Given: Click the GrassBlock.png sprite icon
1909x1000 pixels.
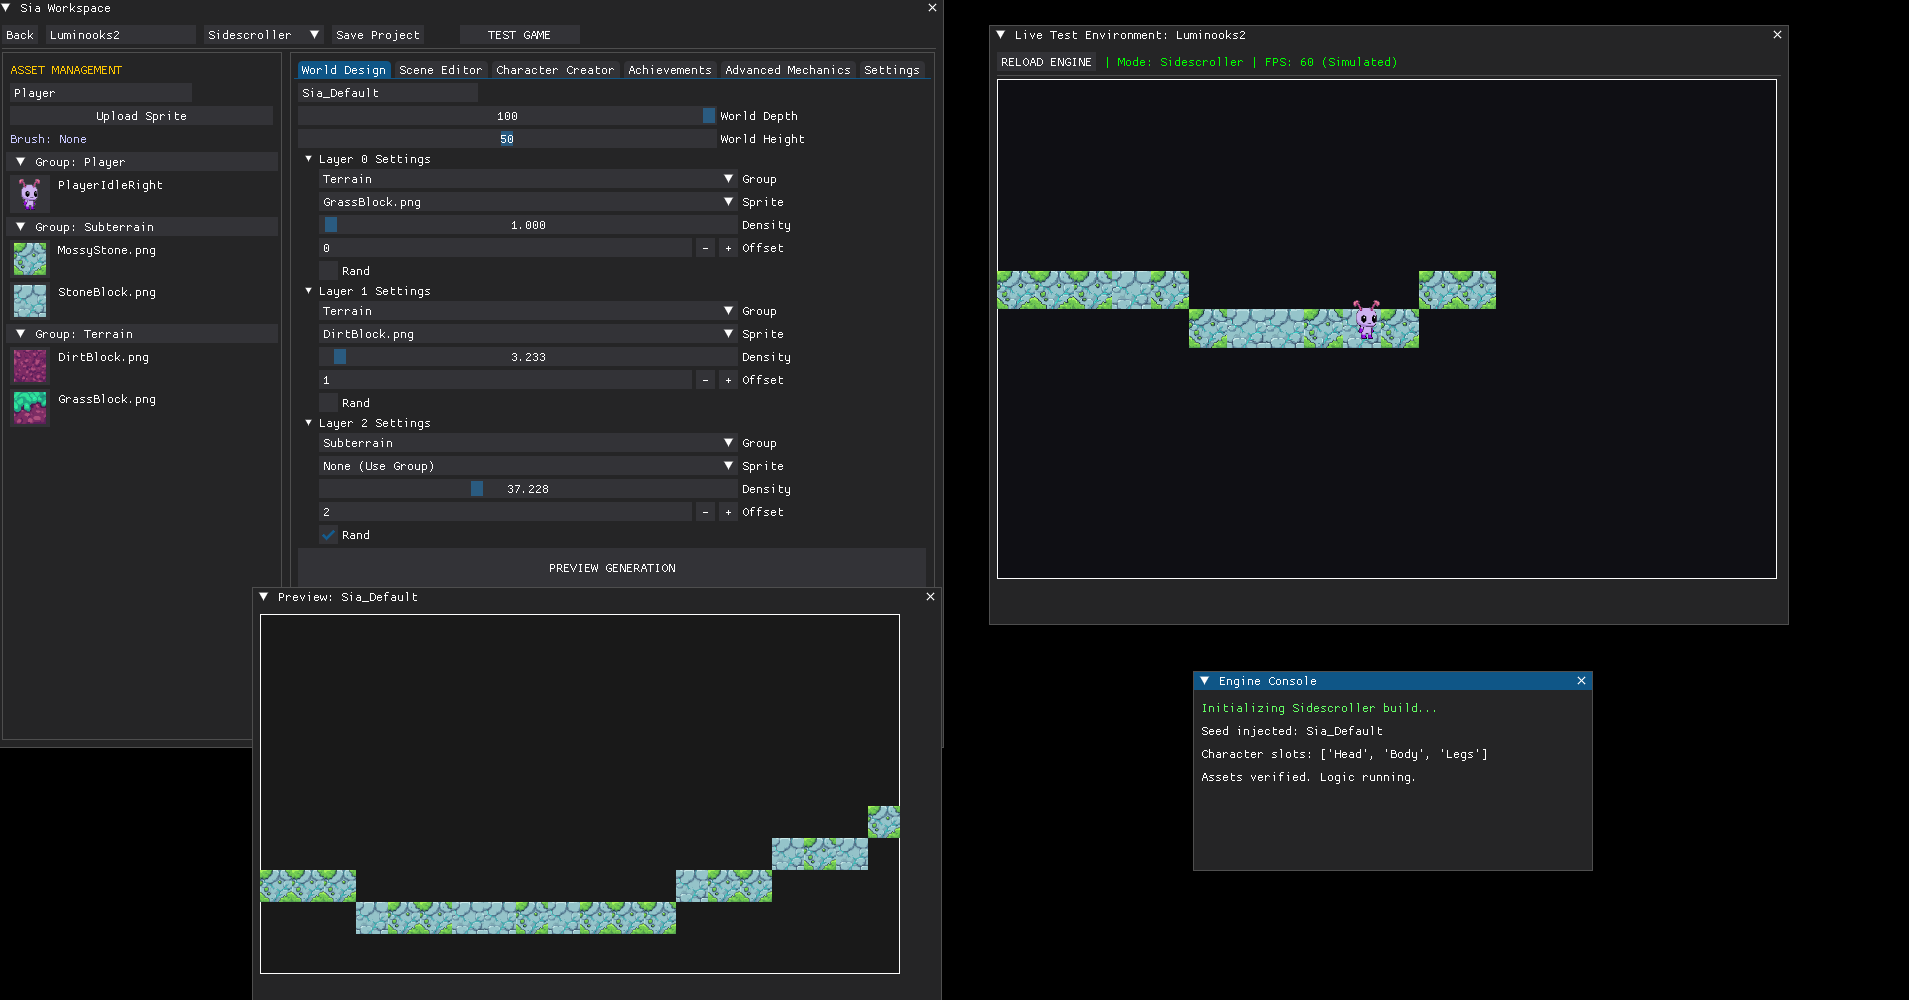Looking at the screenshot, I should (30, 408).
